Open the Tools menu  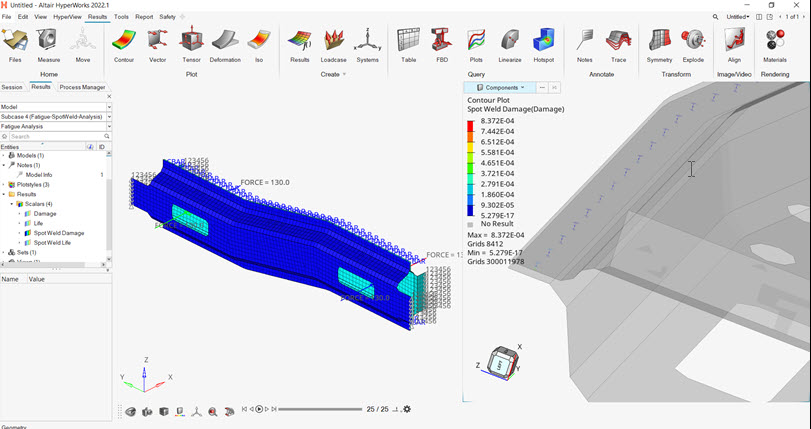pyautogui.click(x=121, y=17)
